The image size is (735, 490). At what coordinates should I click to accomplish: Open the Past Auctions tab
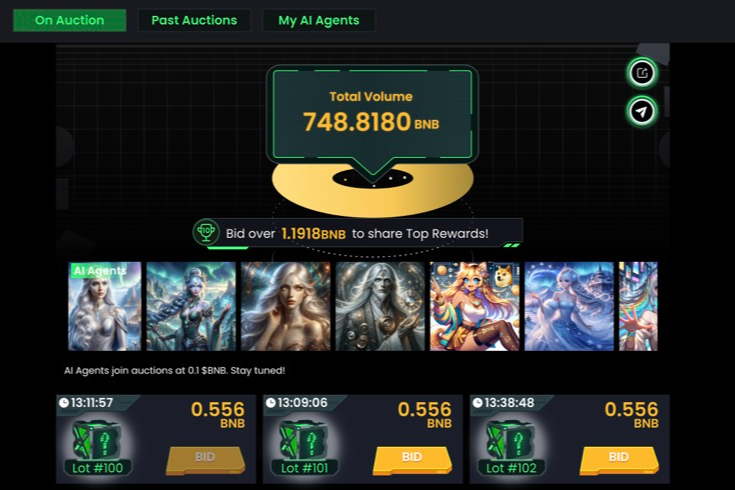(x=194, y=20)
